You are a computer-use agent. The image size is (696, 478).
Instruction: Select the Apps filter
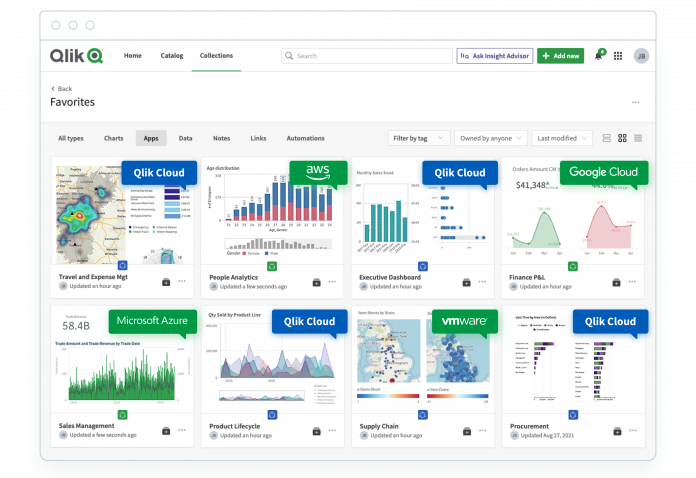tap(151, 138)
